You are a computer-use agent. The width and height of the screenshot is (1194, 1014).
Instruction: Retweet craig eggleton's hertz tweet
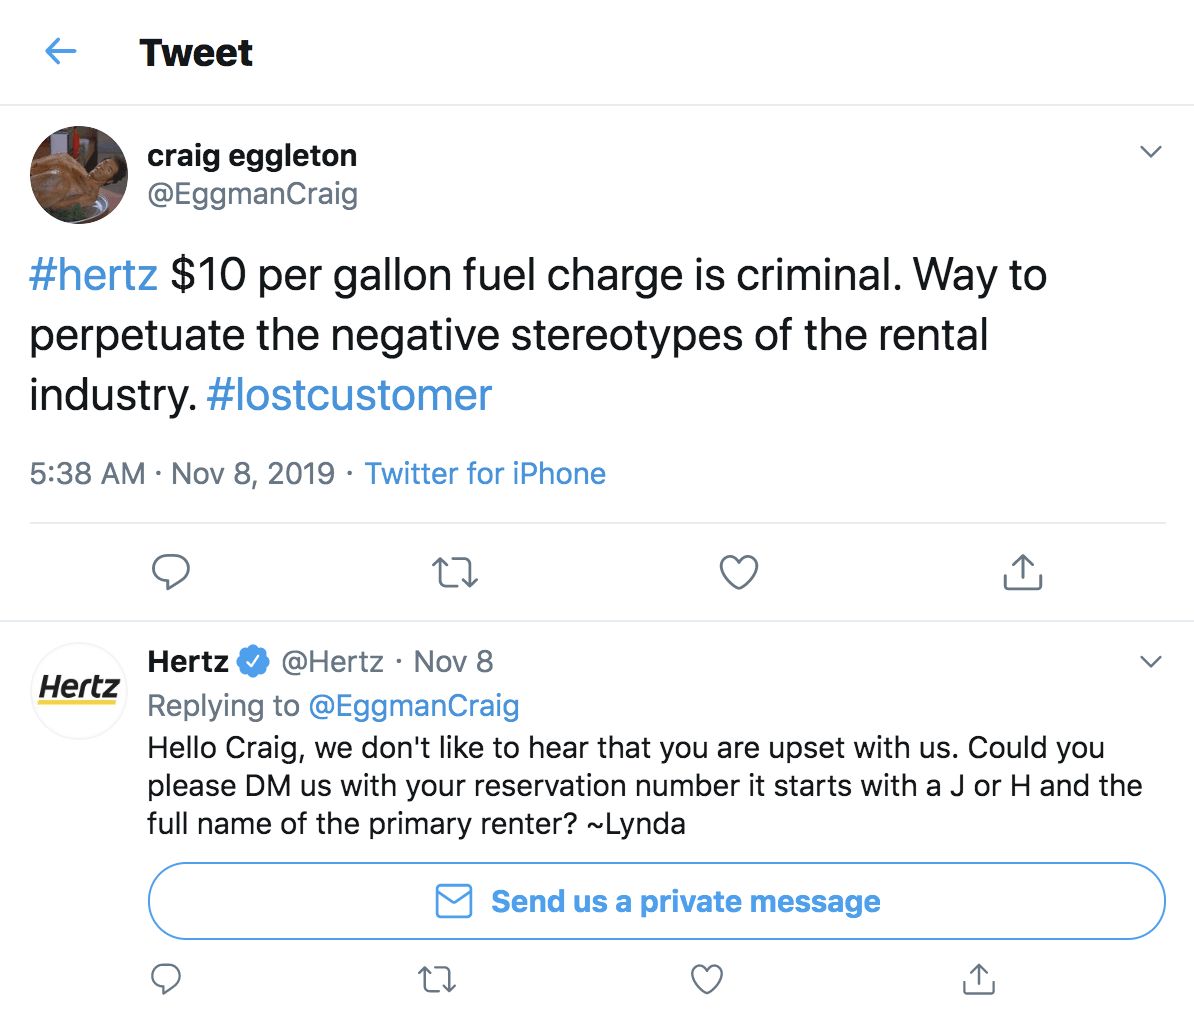pos(455,572)
